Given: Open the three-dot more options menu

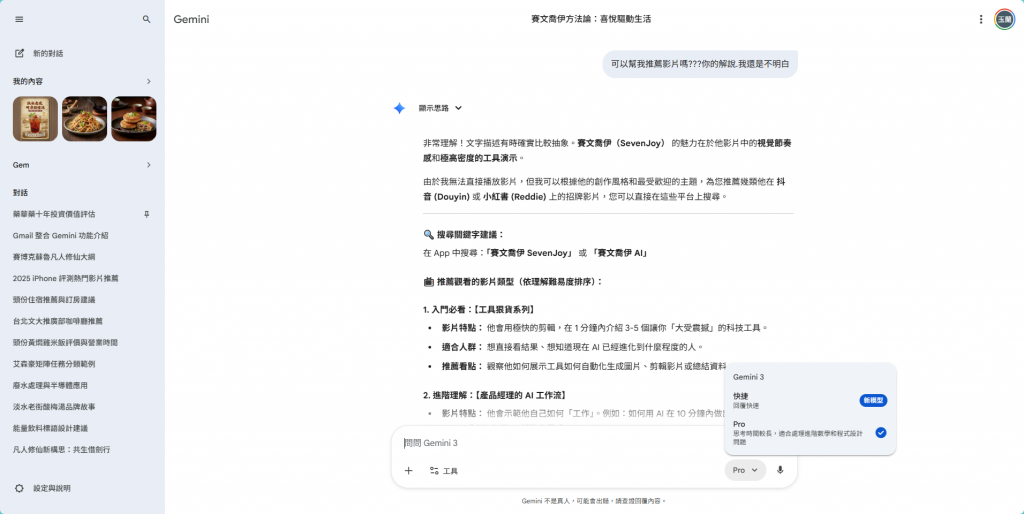Looking at the screenshot, I should [980, 20].
